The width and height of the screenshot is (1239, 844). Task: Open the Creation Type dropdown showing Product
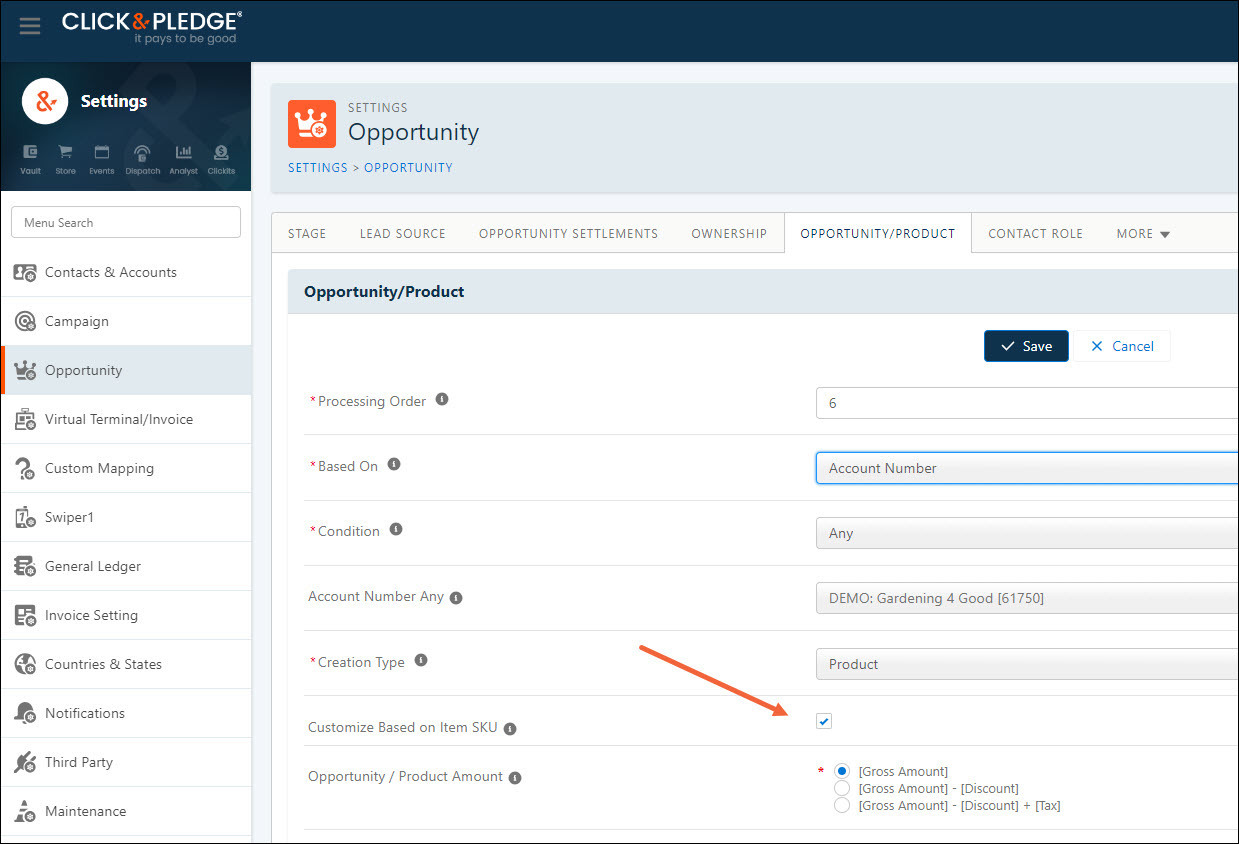(x=1027, y=664)
